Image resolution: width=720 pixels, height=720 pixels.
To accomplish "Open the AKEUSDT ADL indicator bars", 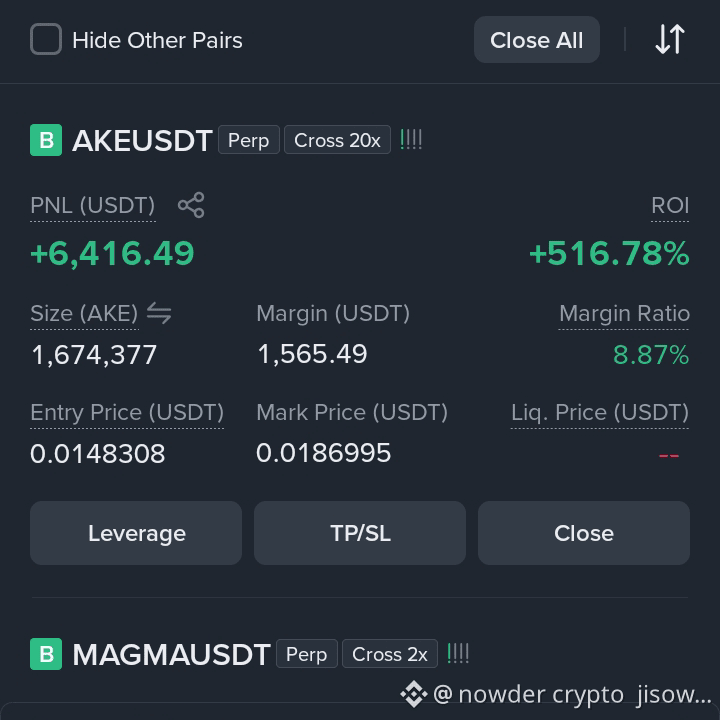I will point(411,140).
